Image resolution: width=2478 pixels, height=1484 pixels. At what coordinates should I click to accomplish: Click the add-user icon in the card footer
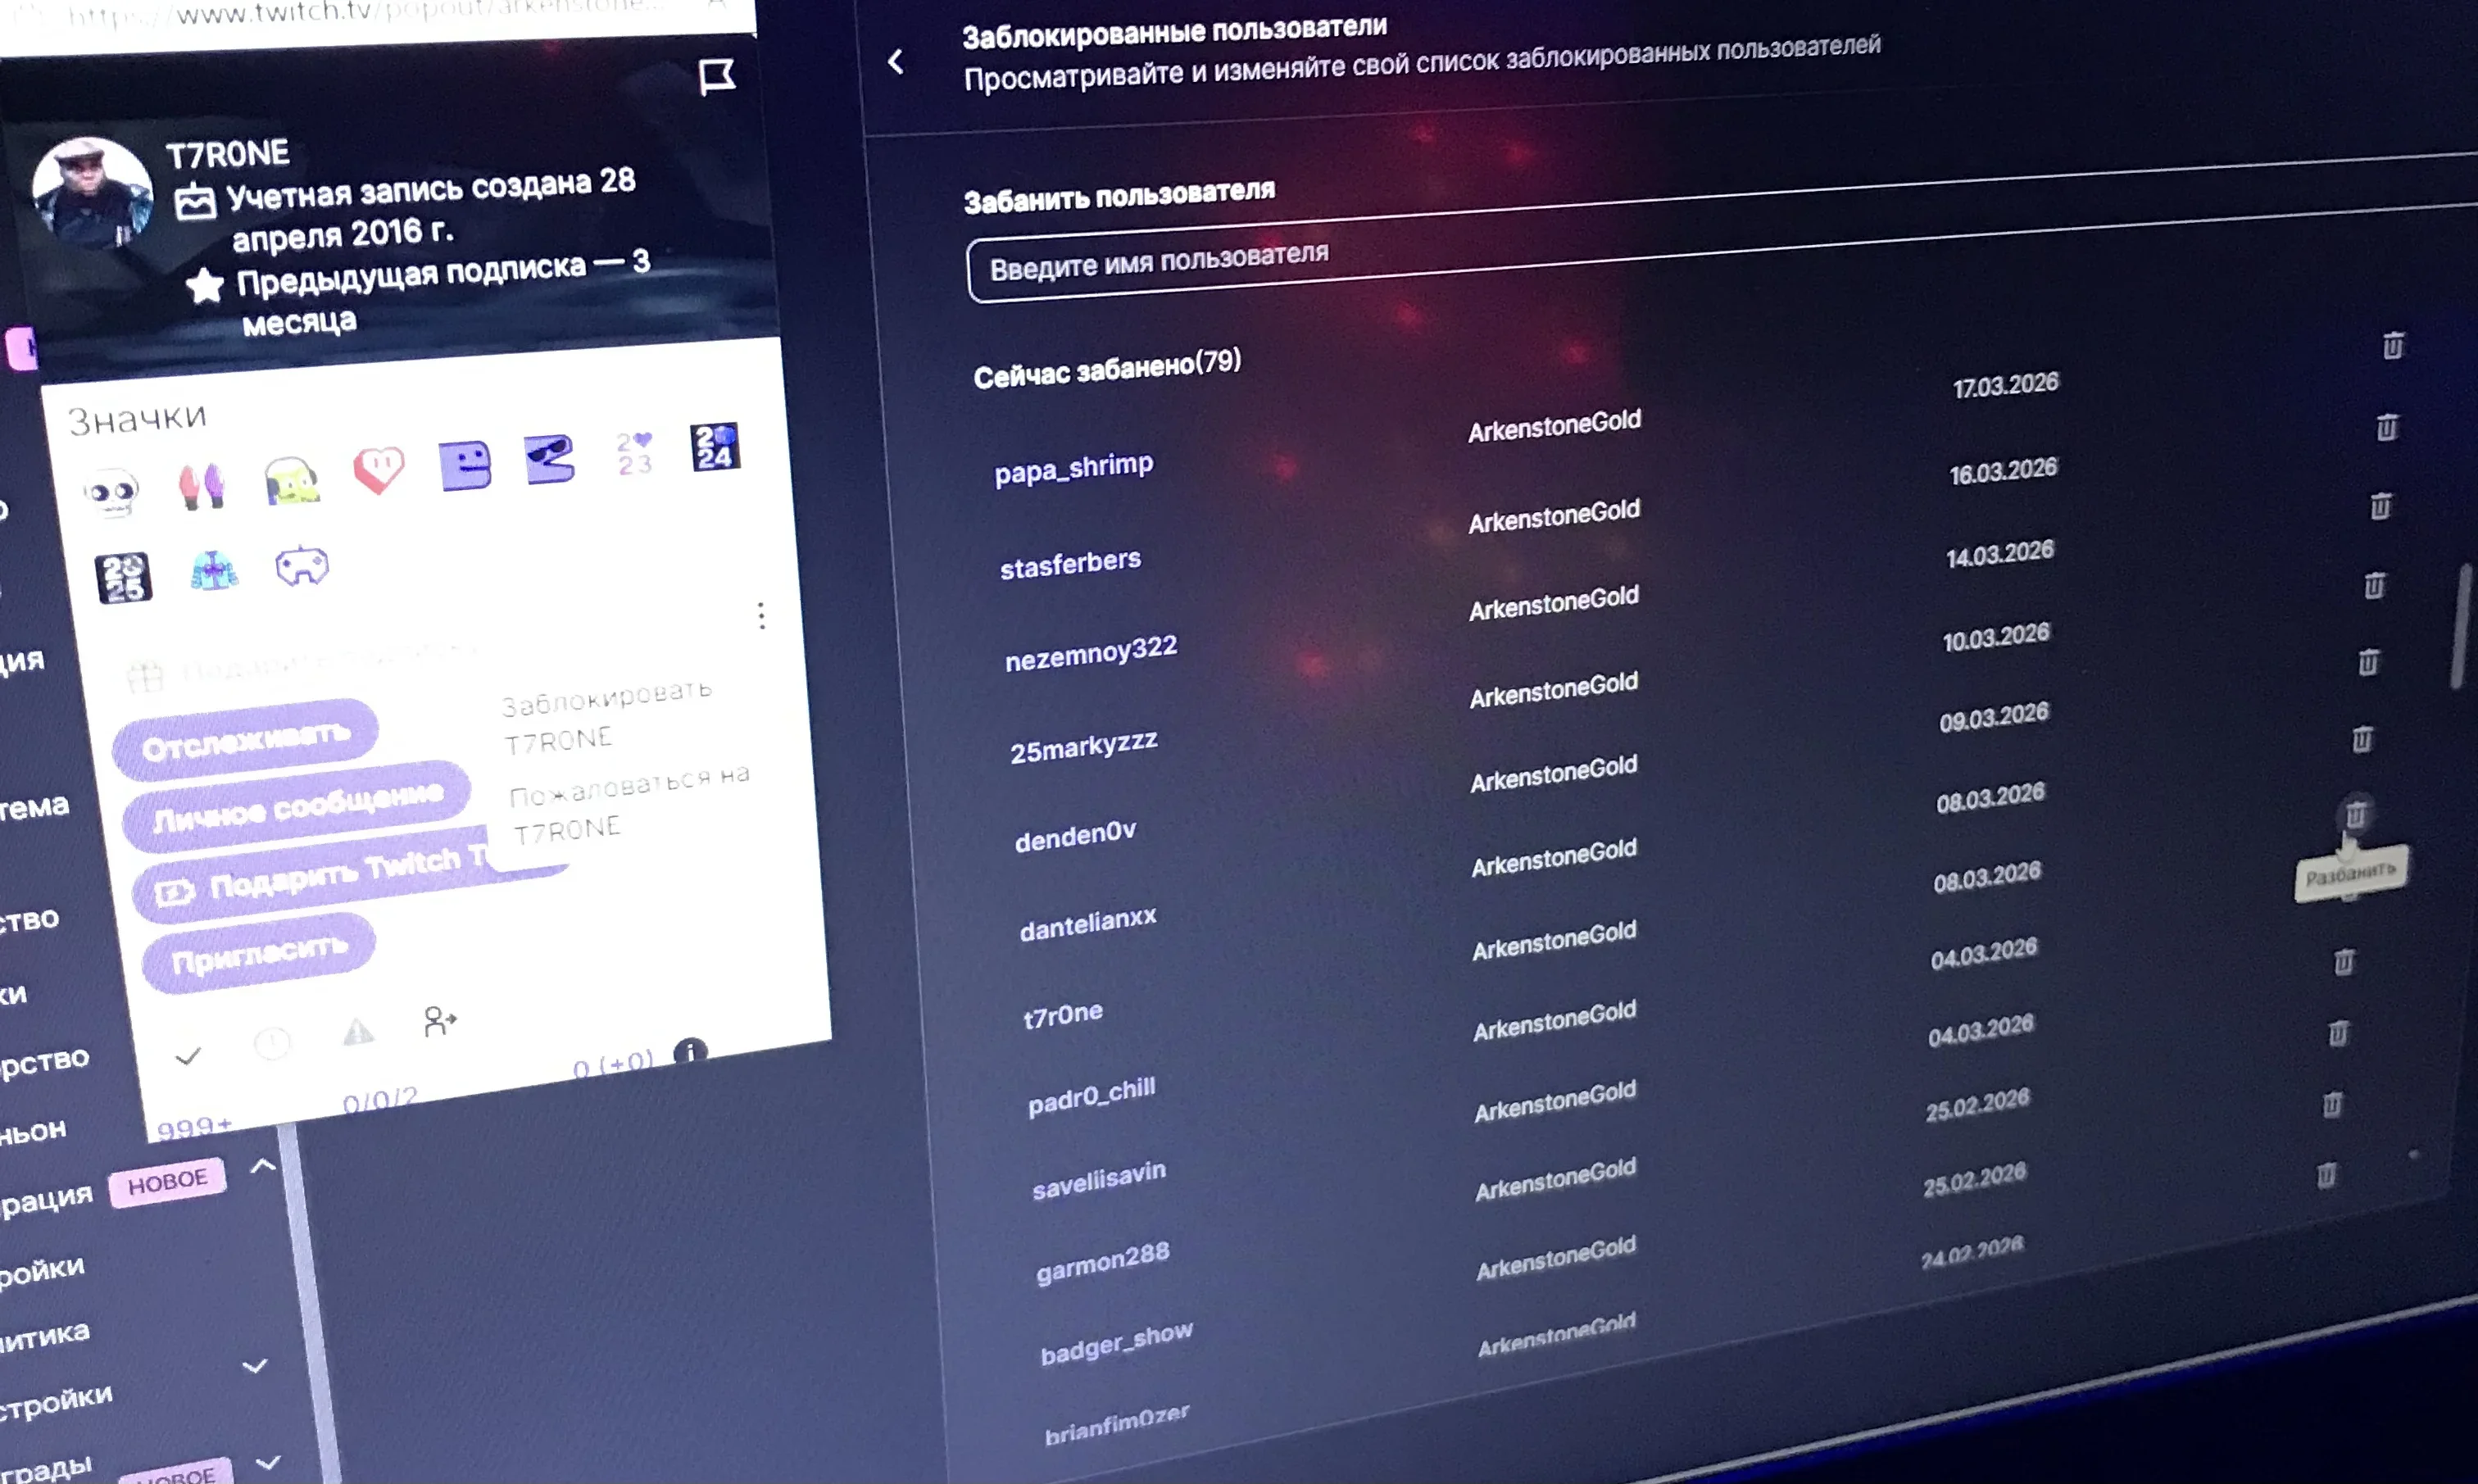tap(439, 1021)
